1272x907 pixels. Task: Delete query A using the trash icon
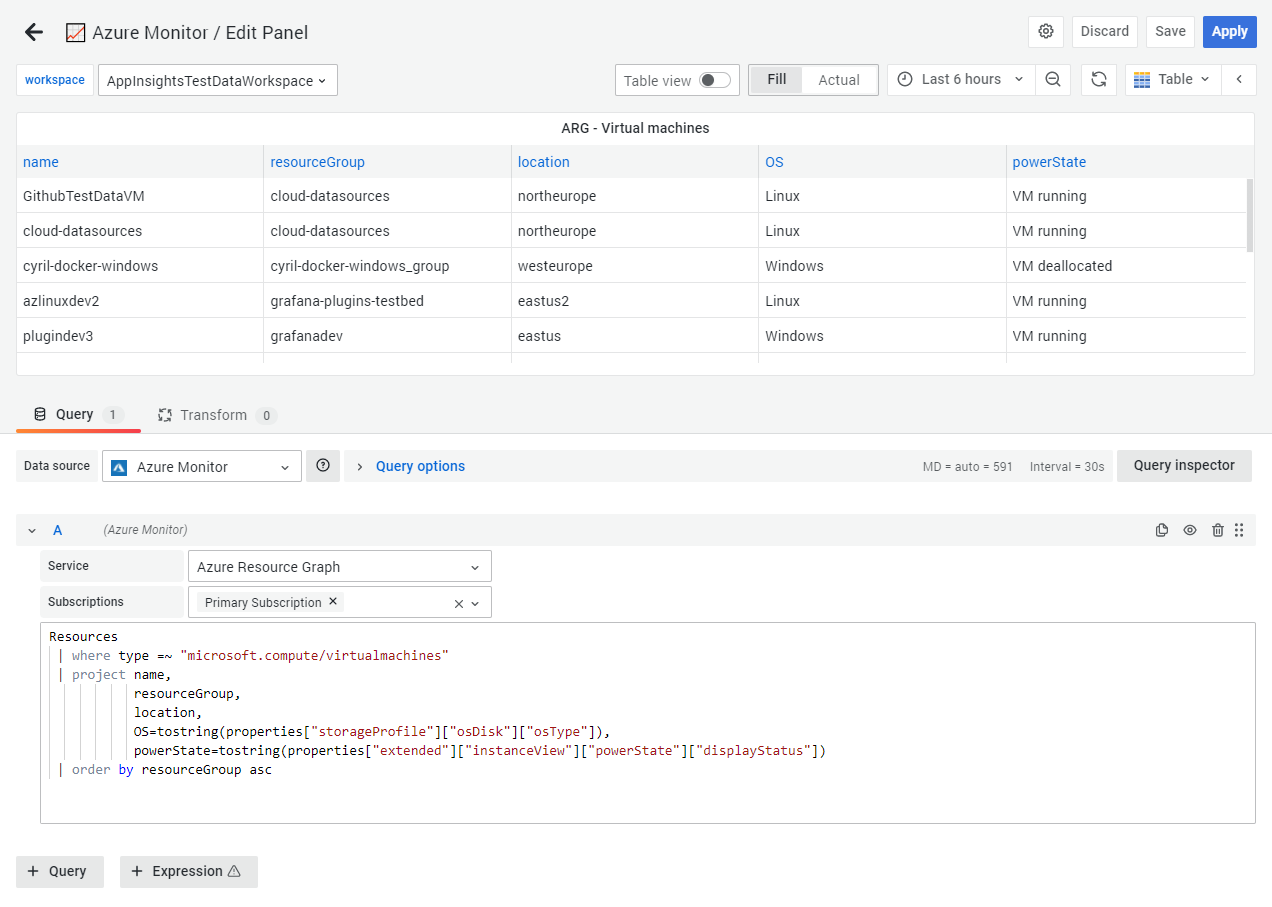1217,530
